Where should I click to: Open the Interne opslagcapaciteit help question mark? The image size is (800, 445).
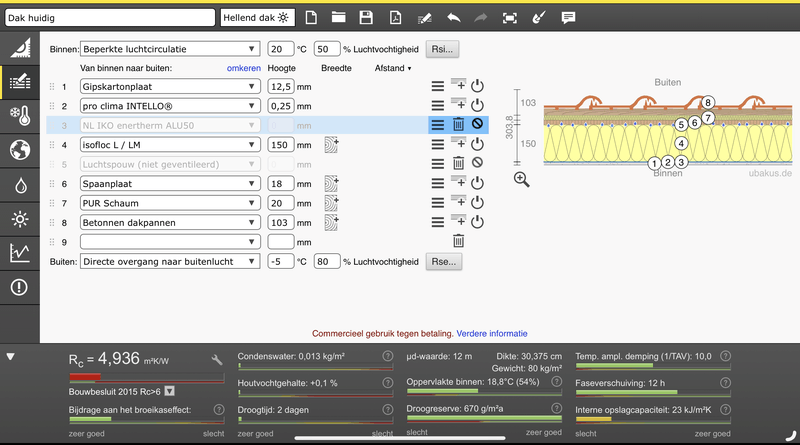click(x=725, y=409)
